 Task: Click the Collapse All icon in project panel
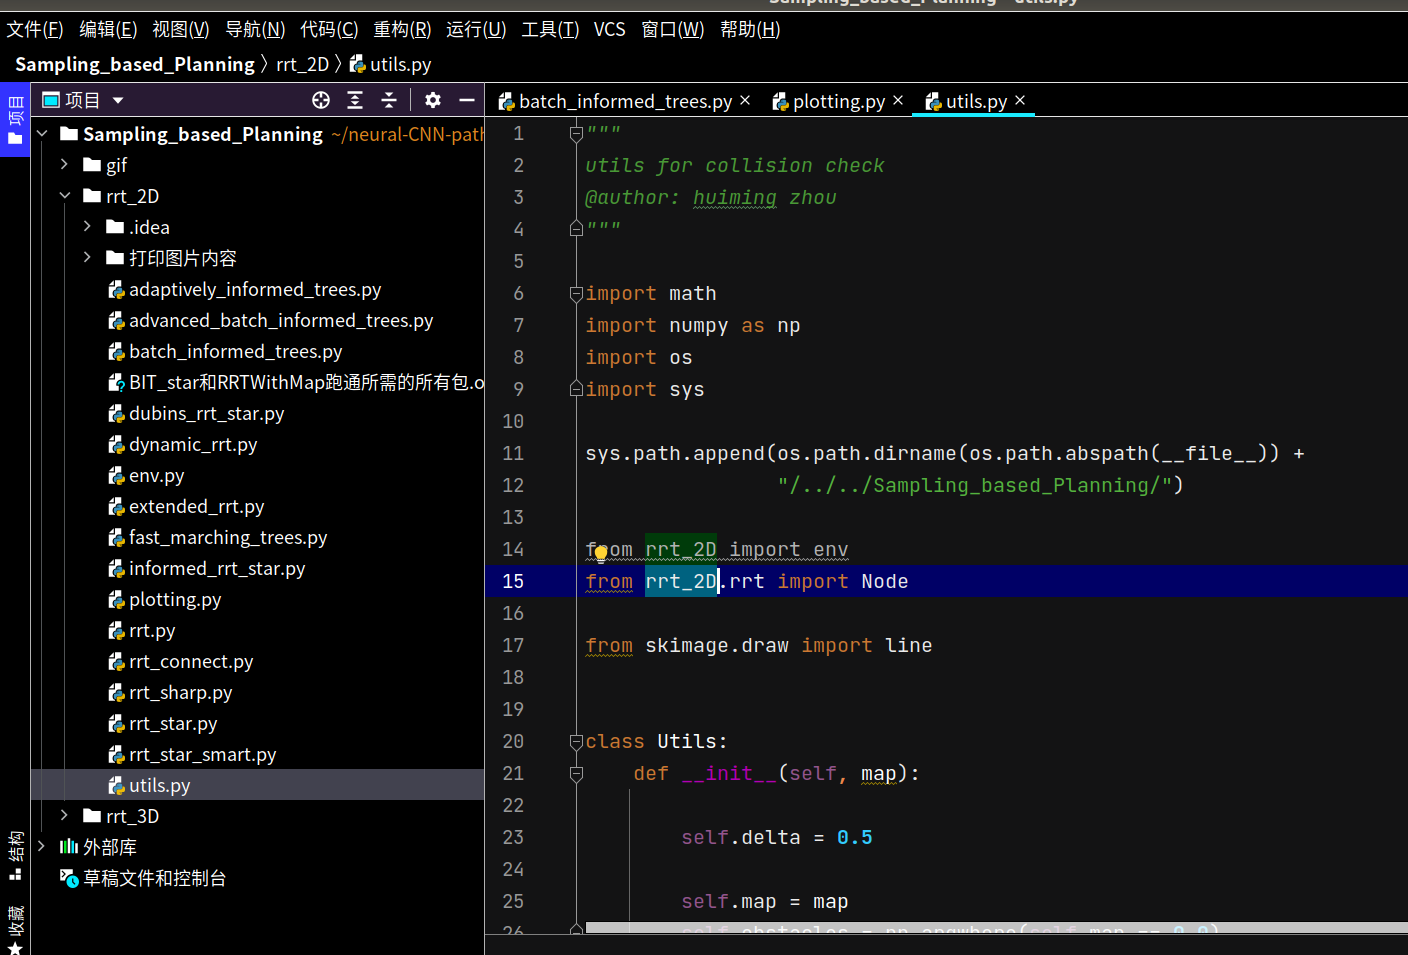tap(389, 100)
